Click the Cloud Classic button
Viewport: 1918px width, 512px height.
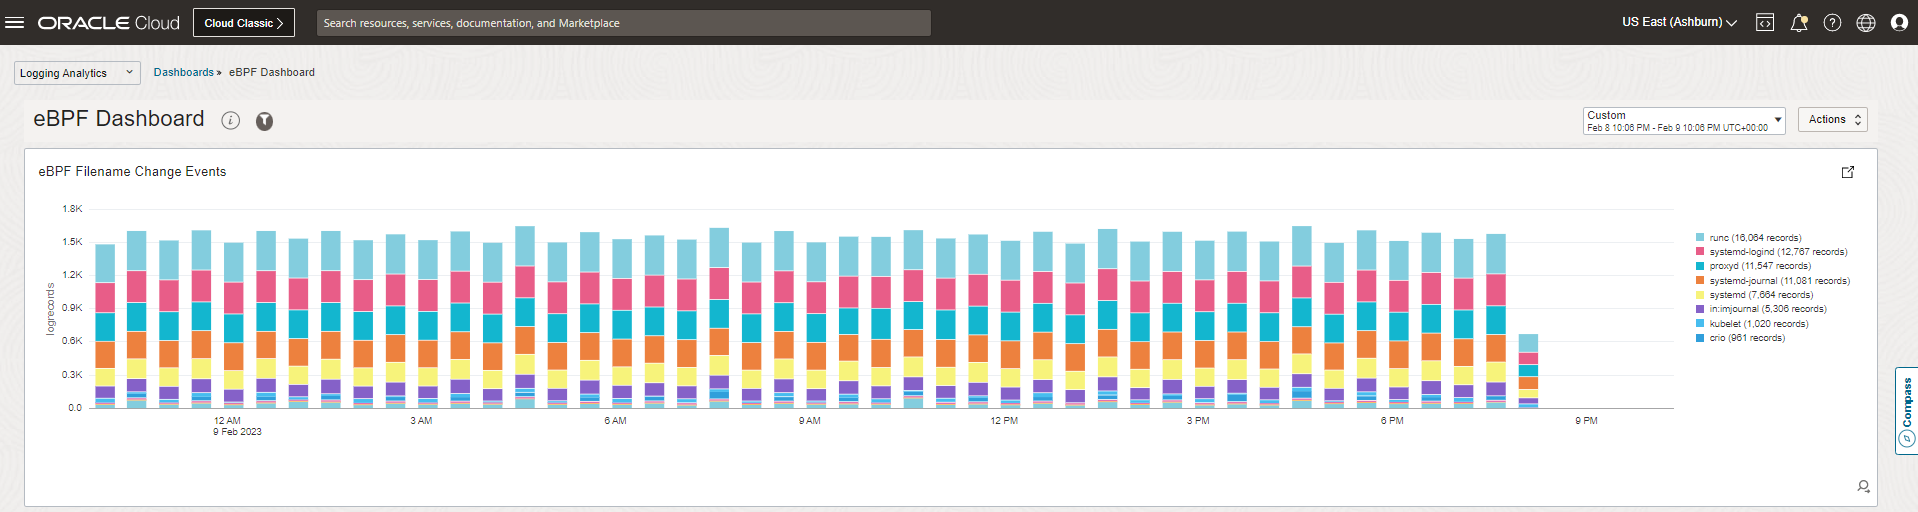[x=244, y=22]
